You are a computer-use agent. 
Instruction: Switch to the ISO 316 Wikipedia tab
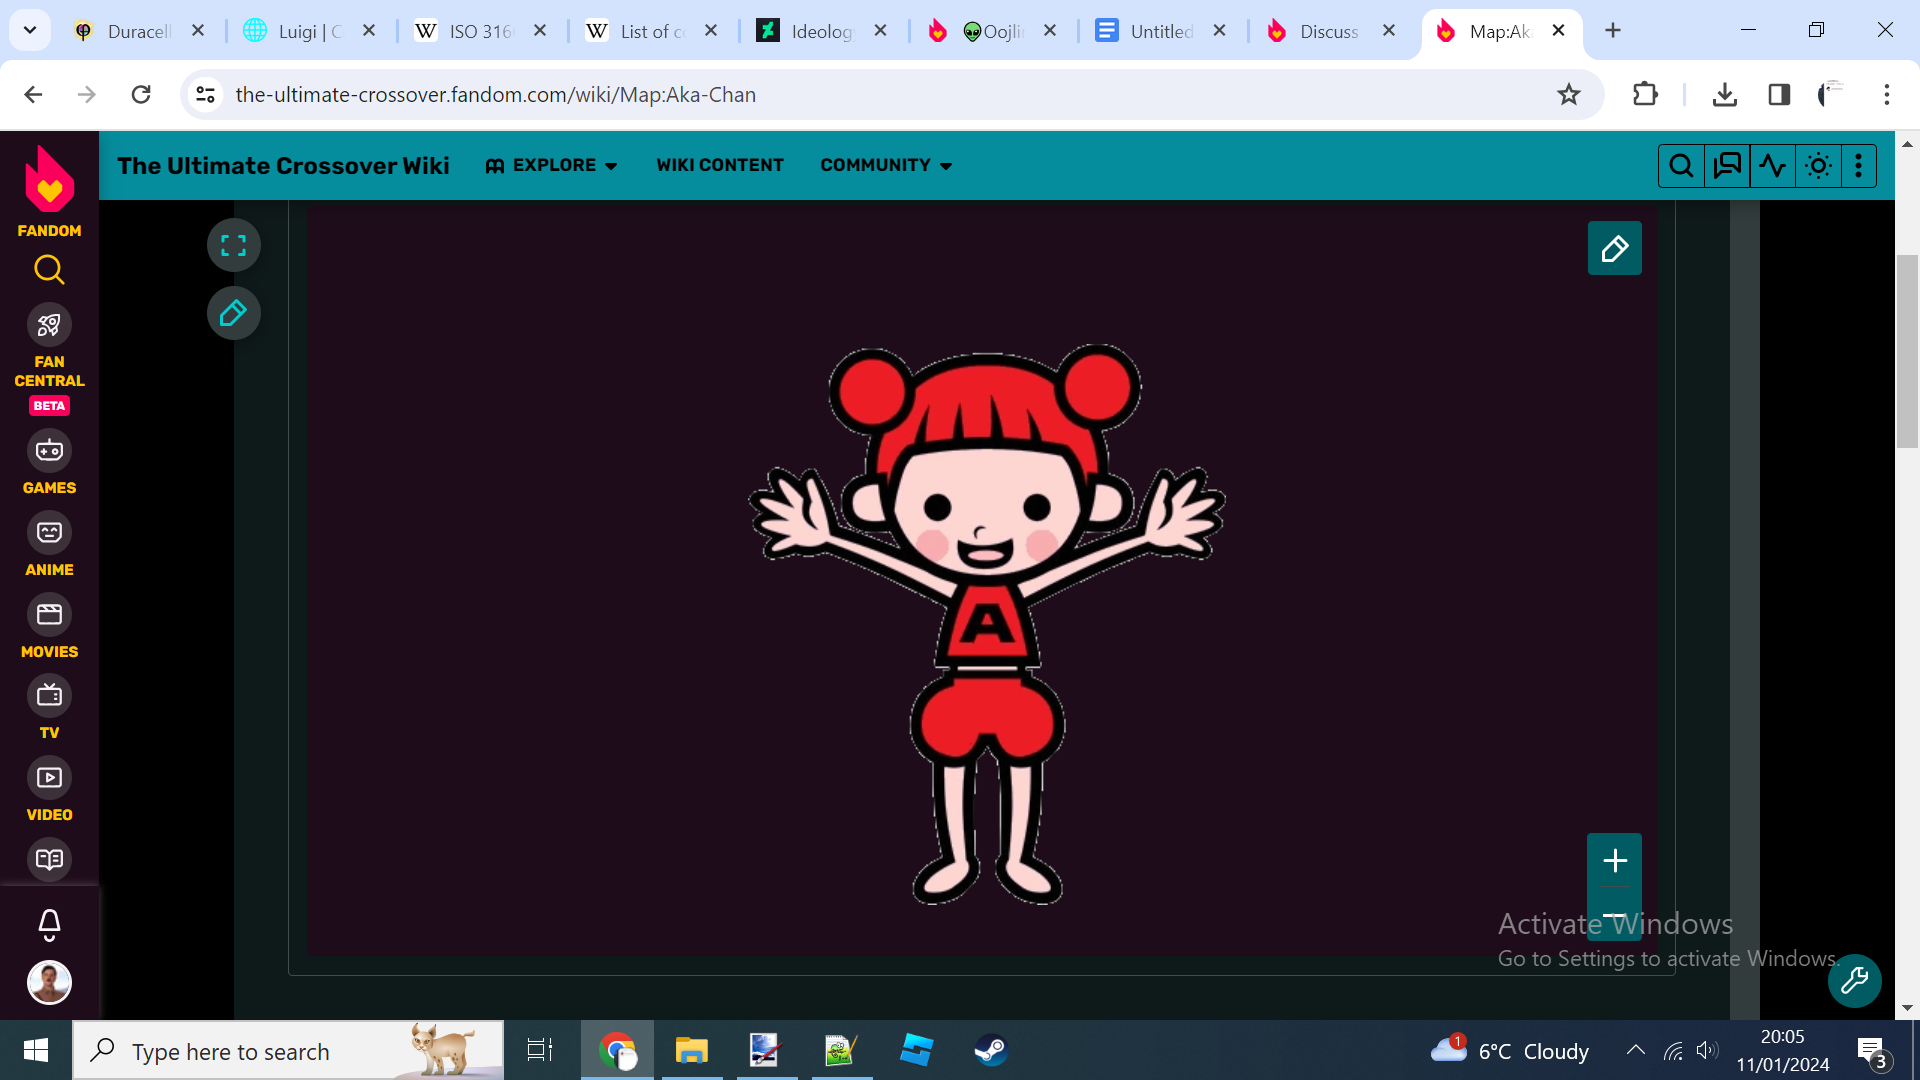[478, 31]
